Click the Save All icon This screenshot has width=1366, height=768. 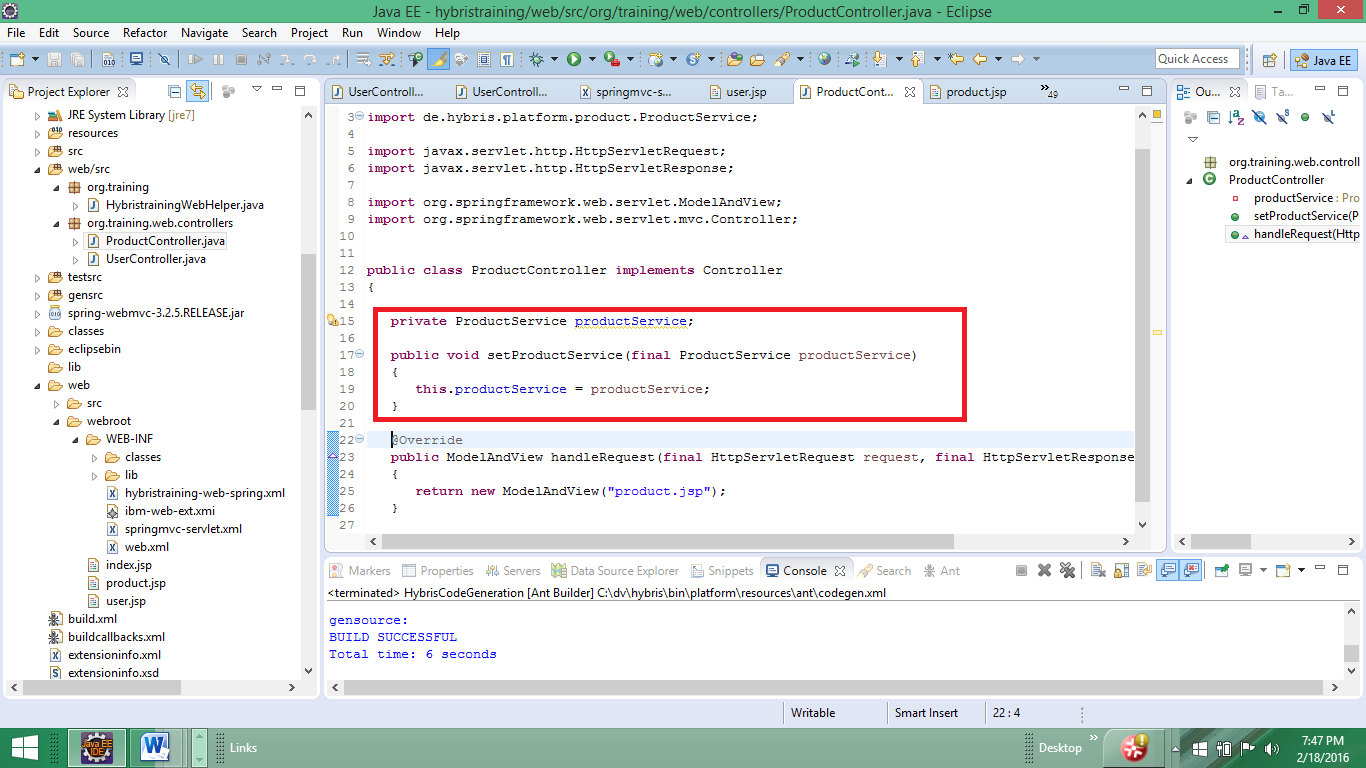77,59
